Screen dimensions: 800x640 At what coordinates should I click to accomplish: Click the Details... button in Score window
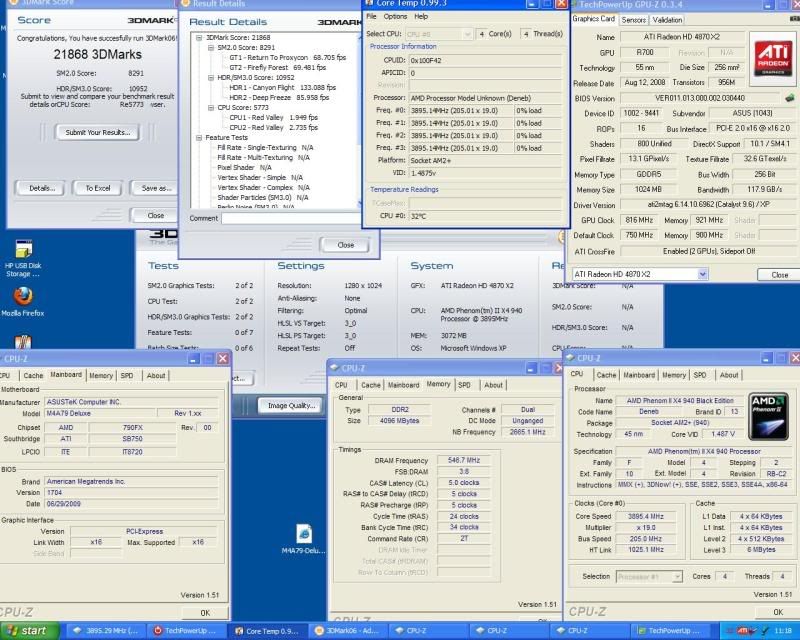point(41,188)
